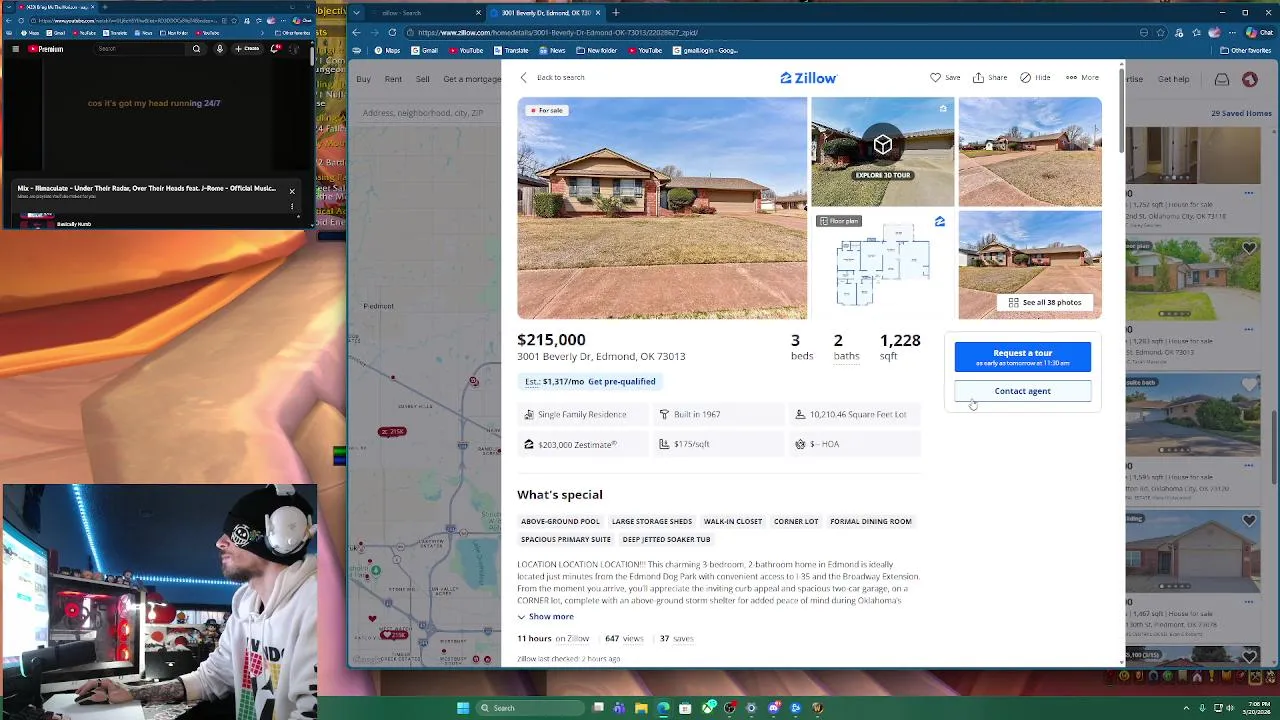
Task: Open the Translate bookmark in the Zillow window
Action: point(511,50)
